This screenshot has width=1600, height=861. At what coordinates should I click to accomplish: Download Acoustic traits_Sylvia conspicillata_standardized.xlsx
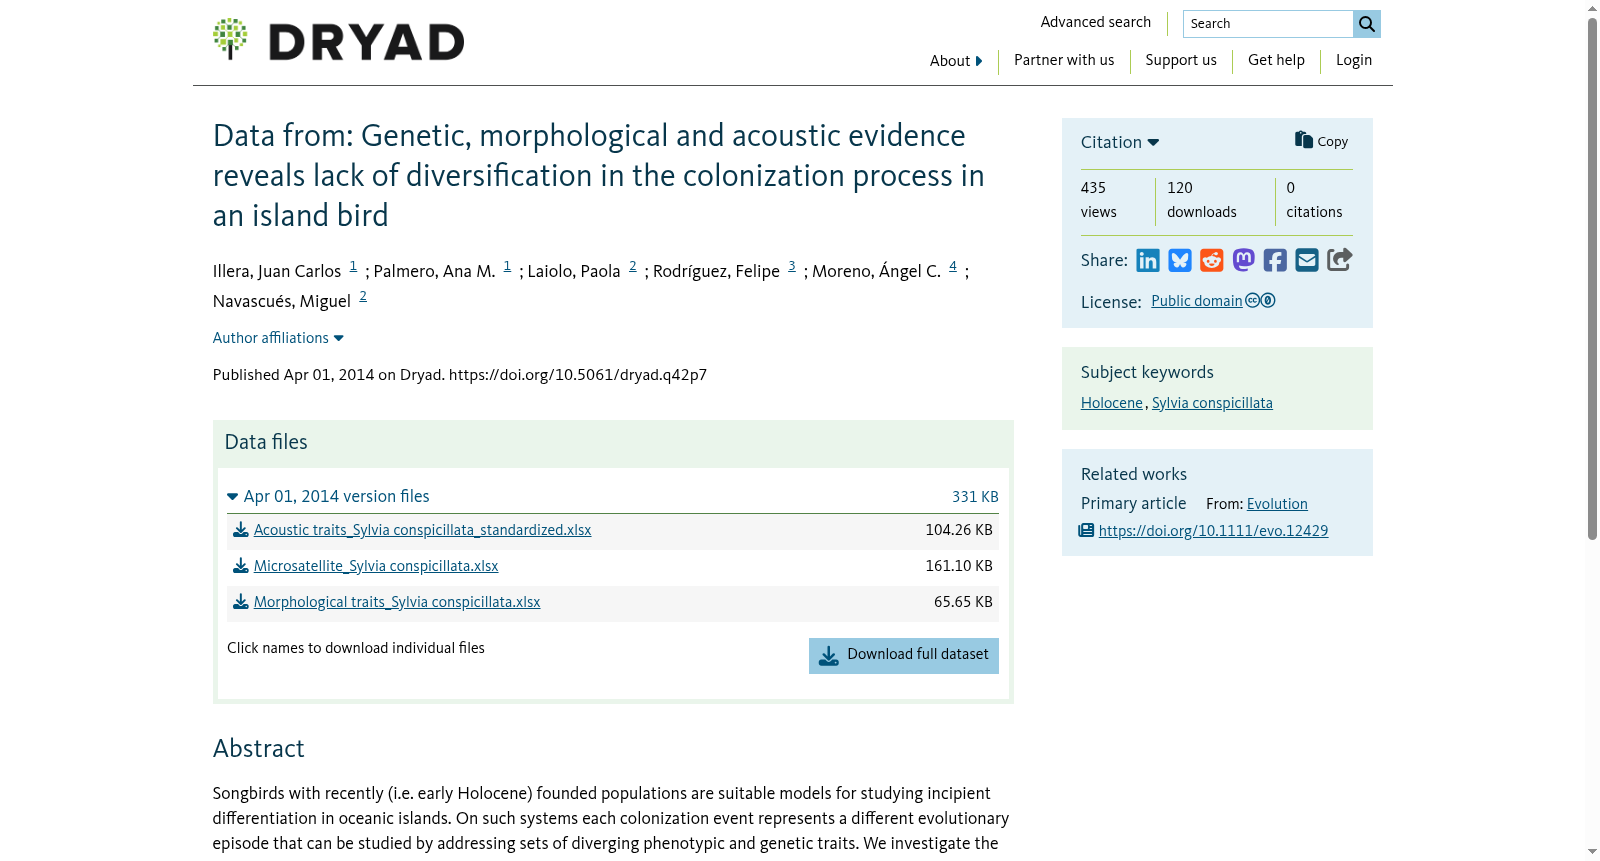pyautogui.click(x=422, y=530)
